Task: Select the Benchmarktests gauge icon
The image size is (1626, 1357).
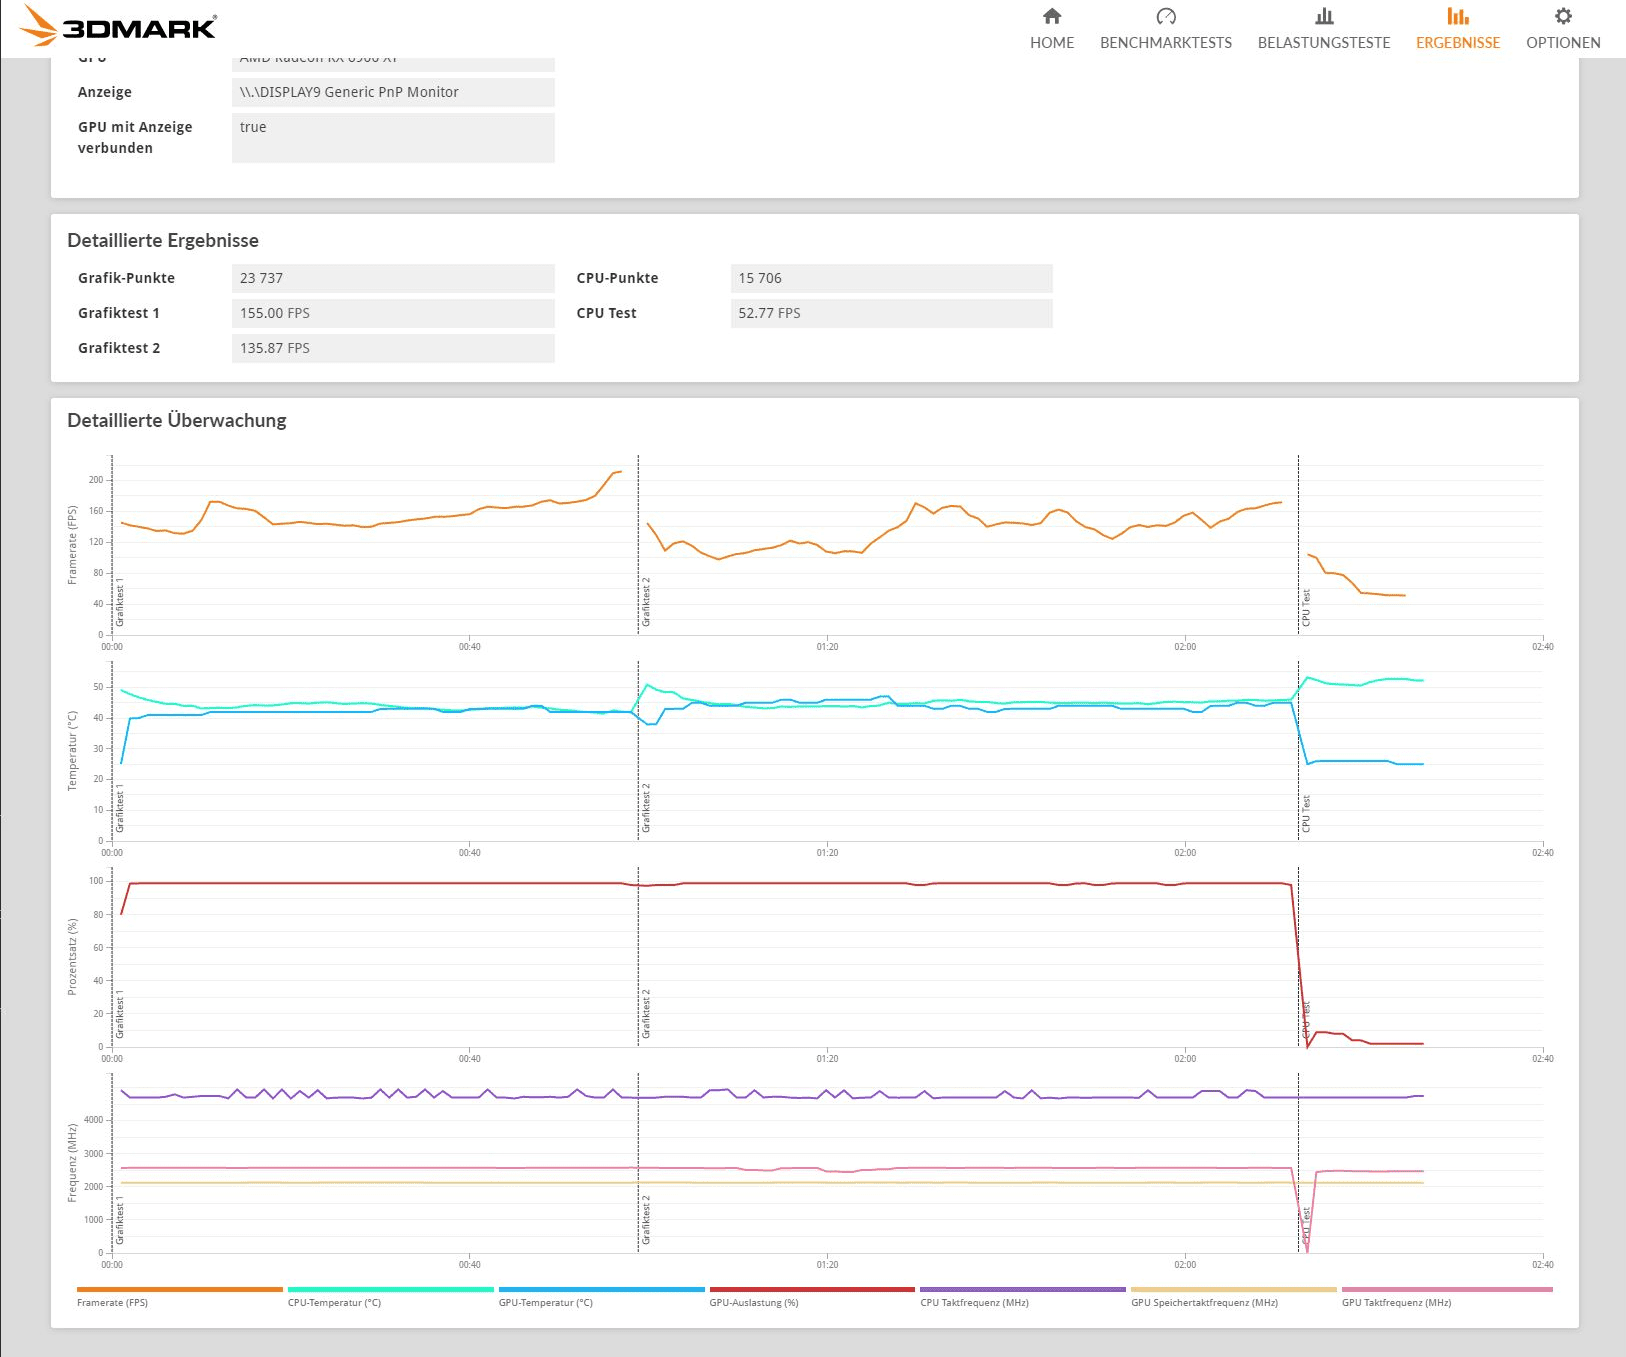Action: coord(1166,16)
